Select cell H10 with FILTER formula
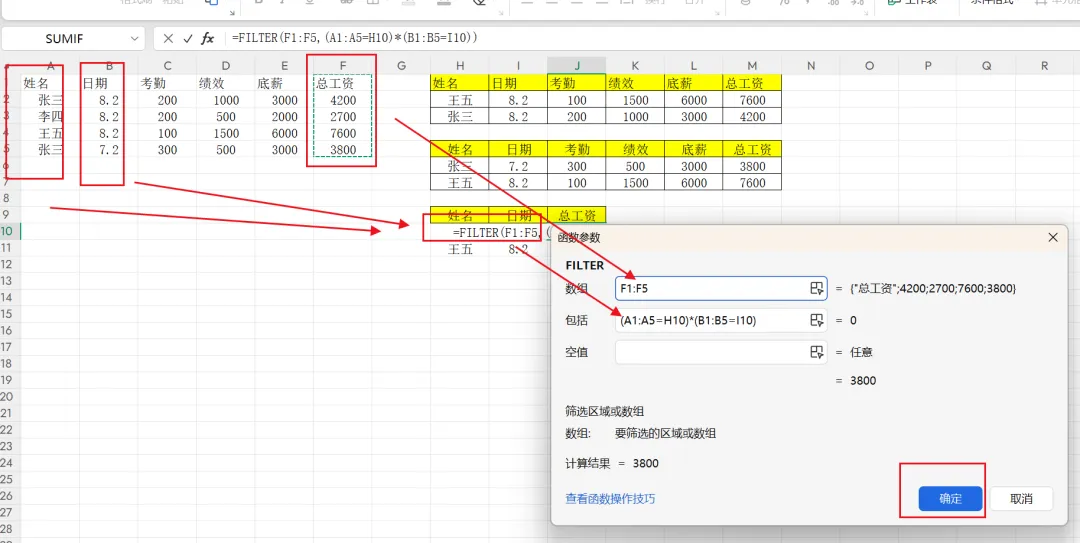 point(459,232)
